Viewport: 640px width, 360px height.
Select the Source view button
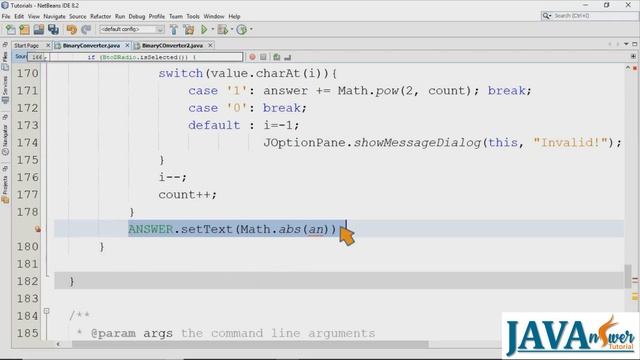click(x=20, y=57)
